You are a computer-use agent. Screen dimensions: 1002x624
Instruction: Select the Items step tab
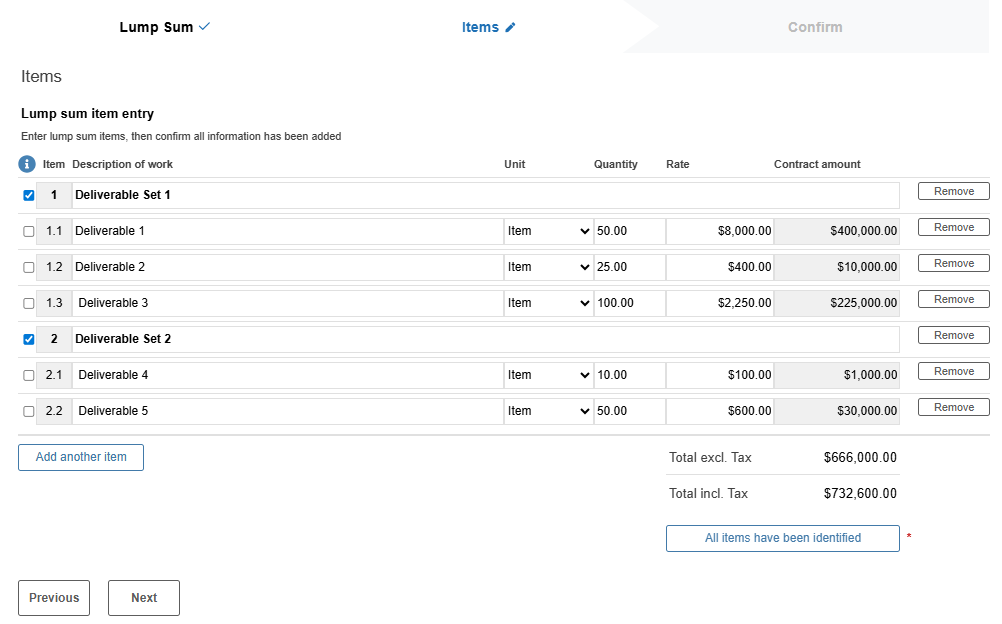point(488,27)
